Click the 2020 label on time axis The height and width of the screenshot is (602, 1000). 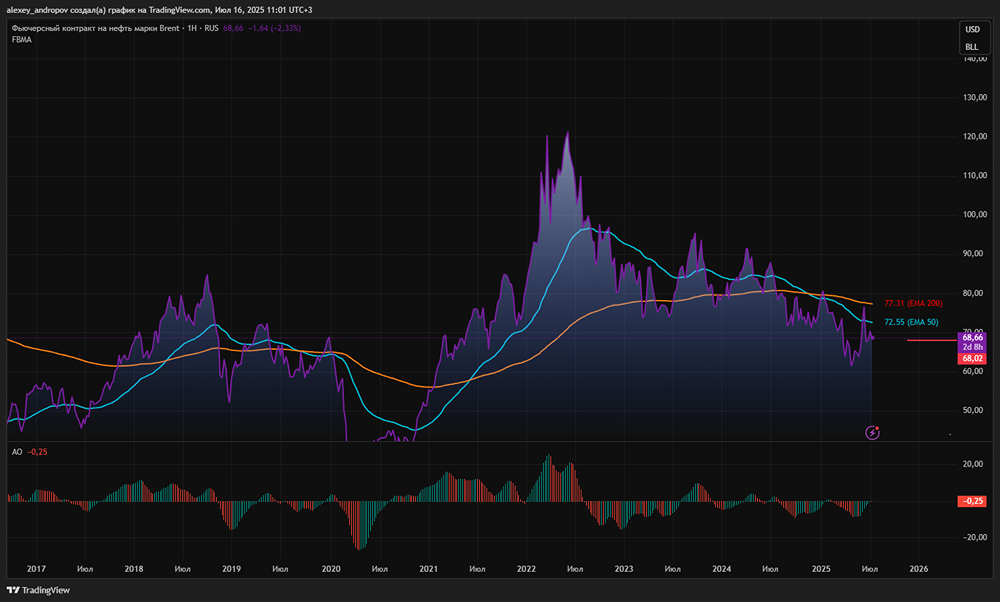tap(331, 568)
